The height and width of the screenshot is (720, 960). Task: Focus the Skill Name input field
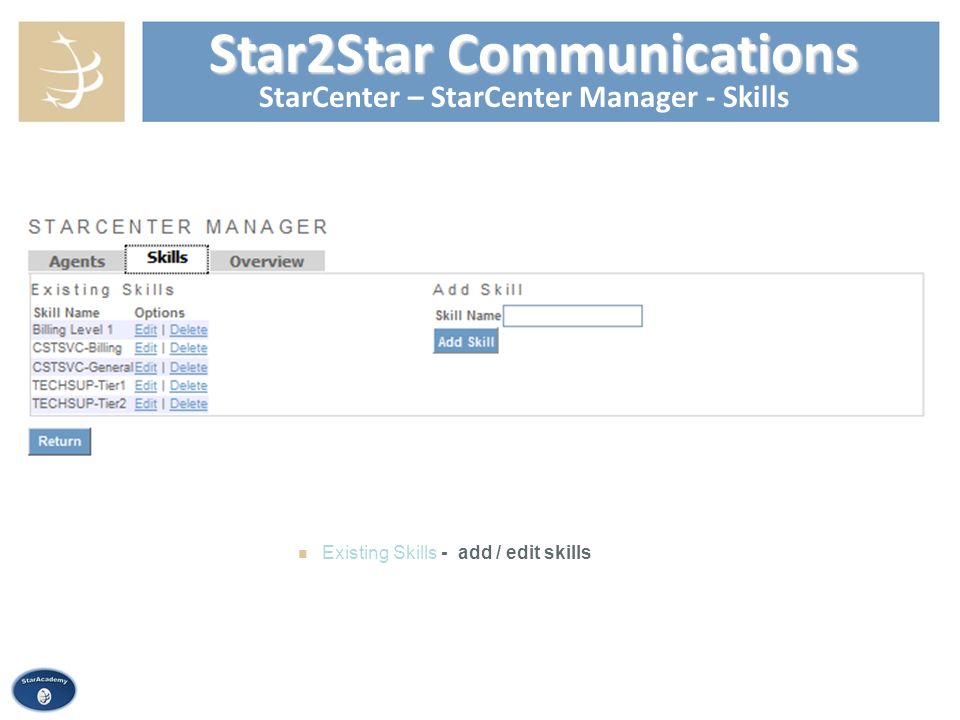tap(572, 316)
